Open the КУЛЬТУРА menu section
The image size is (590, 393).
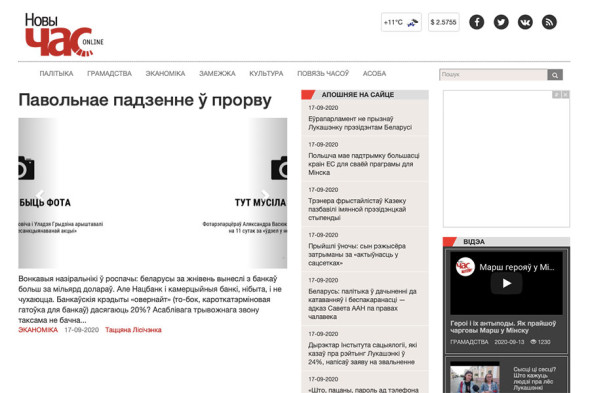(x=266, y=73)
